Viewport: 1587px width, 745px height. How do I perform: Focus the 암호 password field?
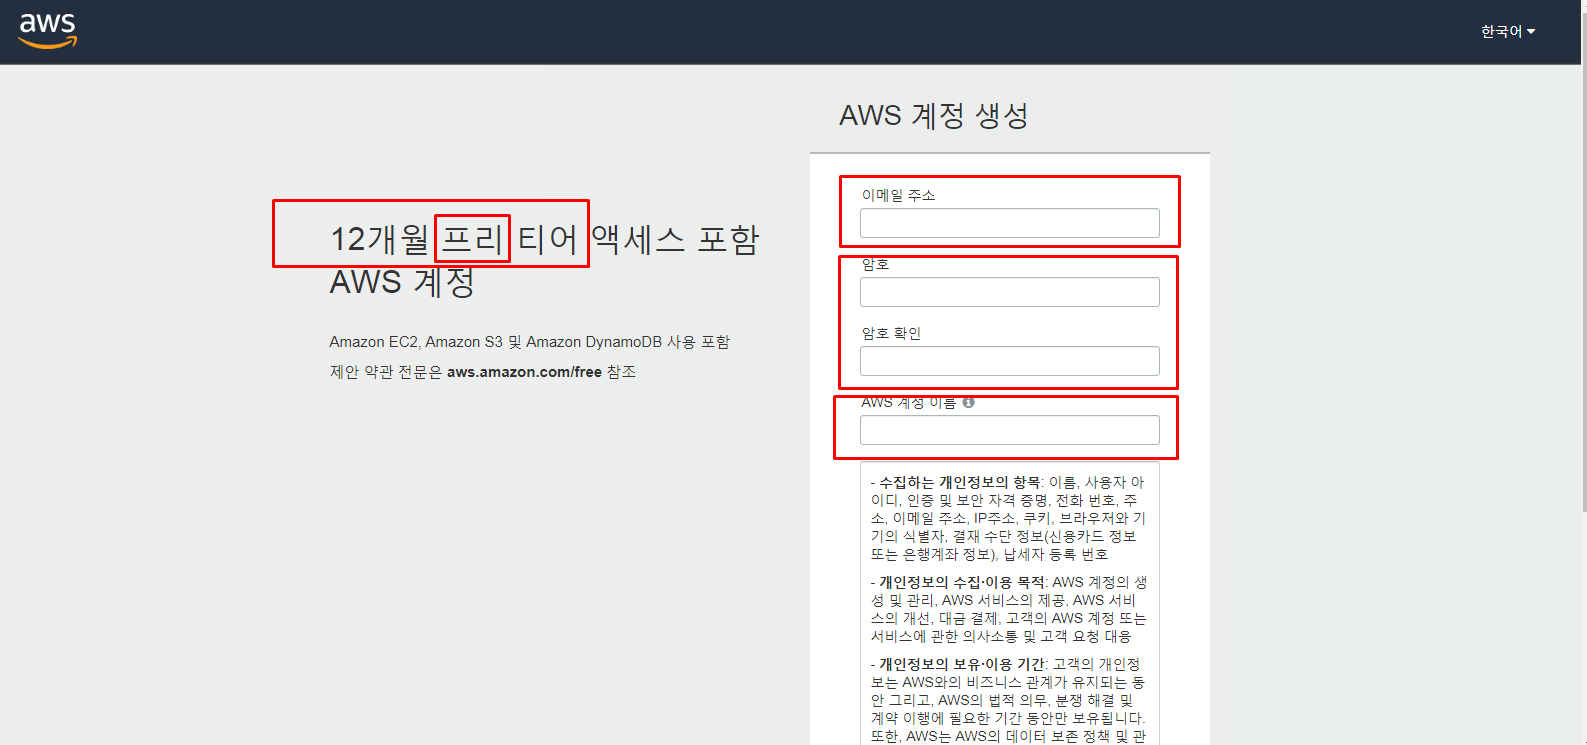(1009, 292)
